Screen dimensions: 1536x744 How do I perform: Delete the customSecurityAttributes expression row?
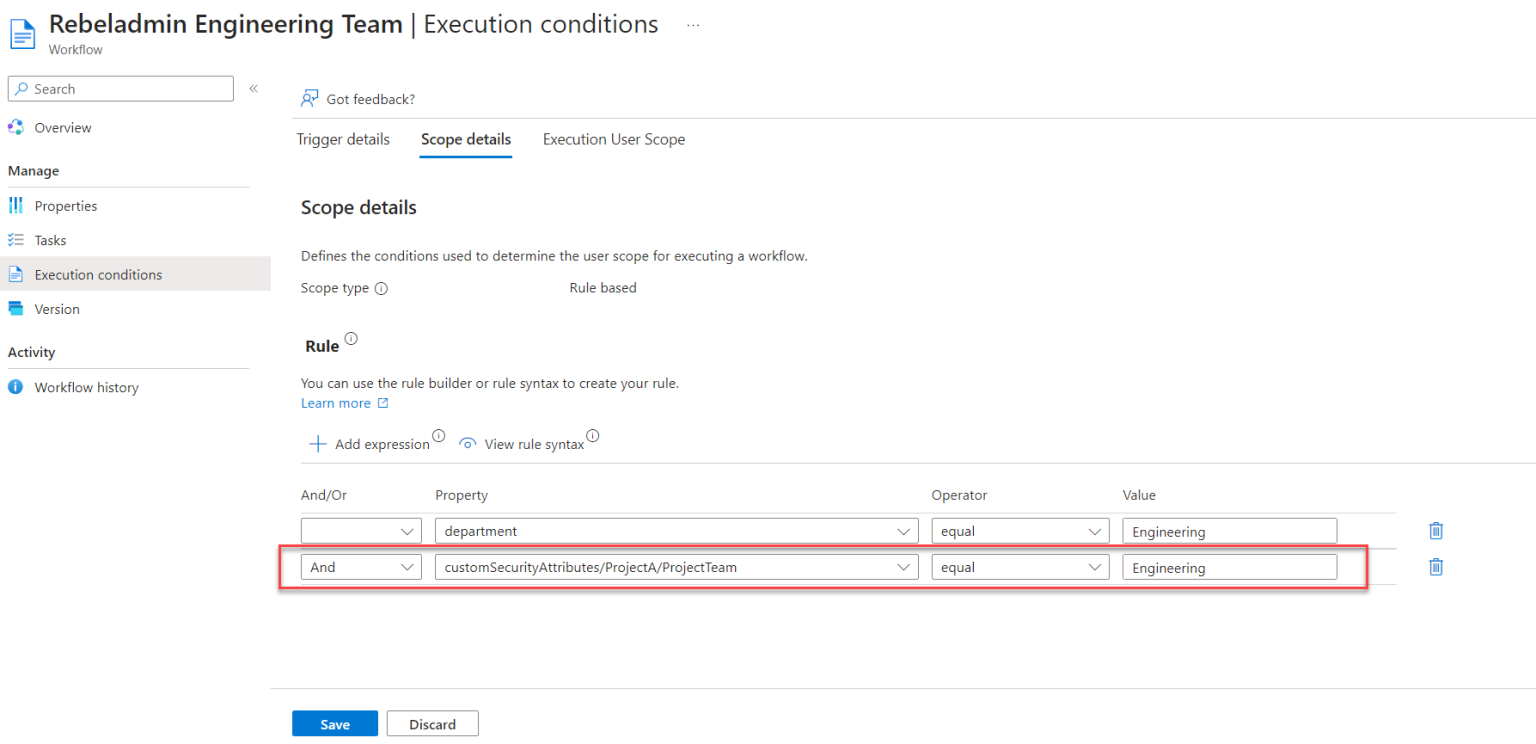(1436, 567)
